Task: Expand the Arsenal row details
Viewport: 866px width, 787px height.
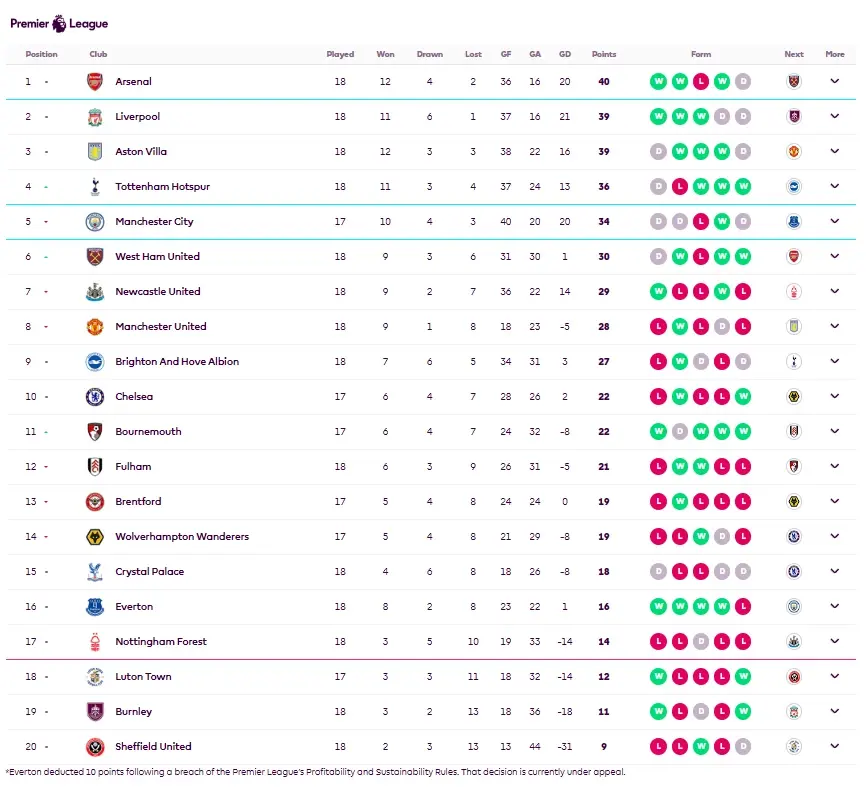Action: click(835, 81)
